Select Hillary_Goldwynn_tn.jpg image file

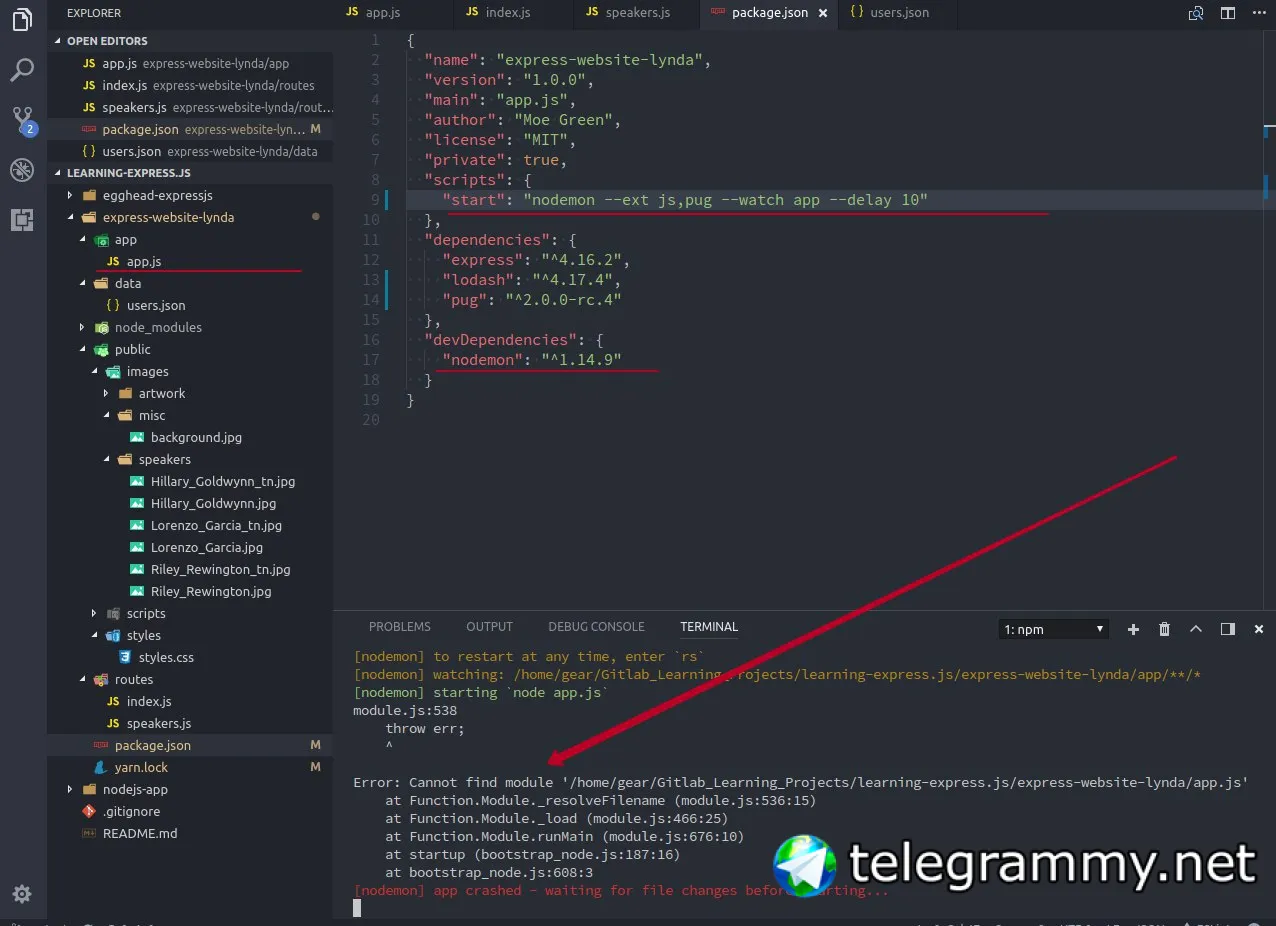click(x=223, y=481)
